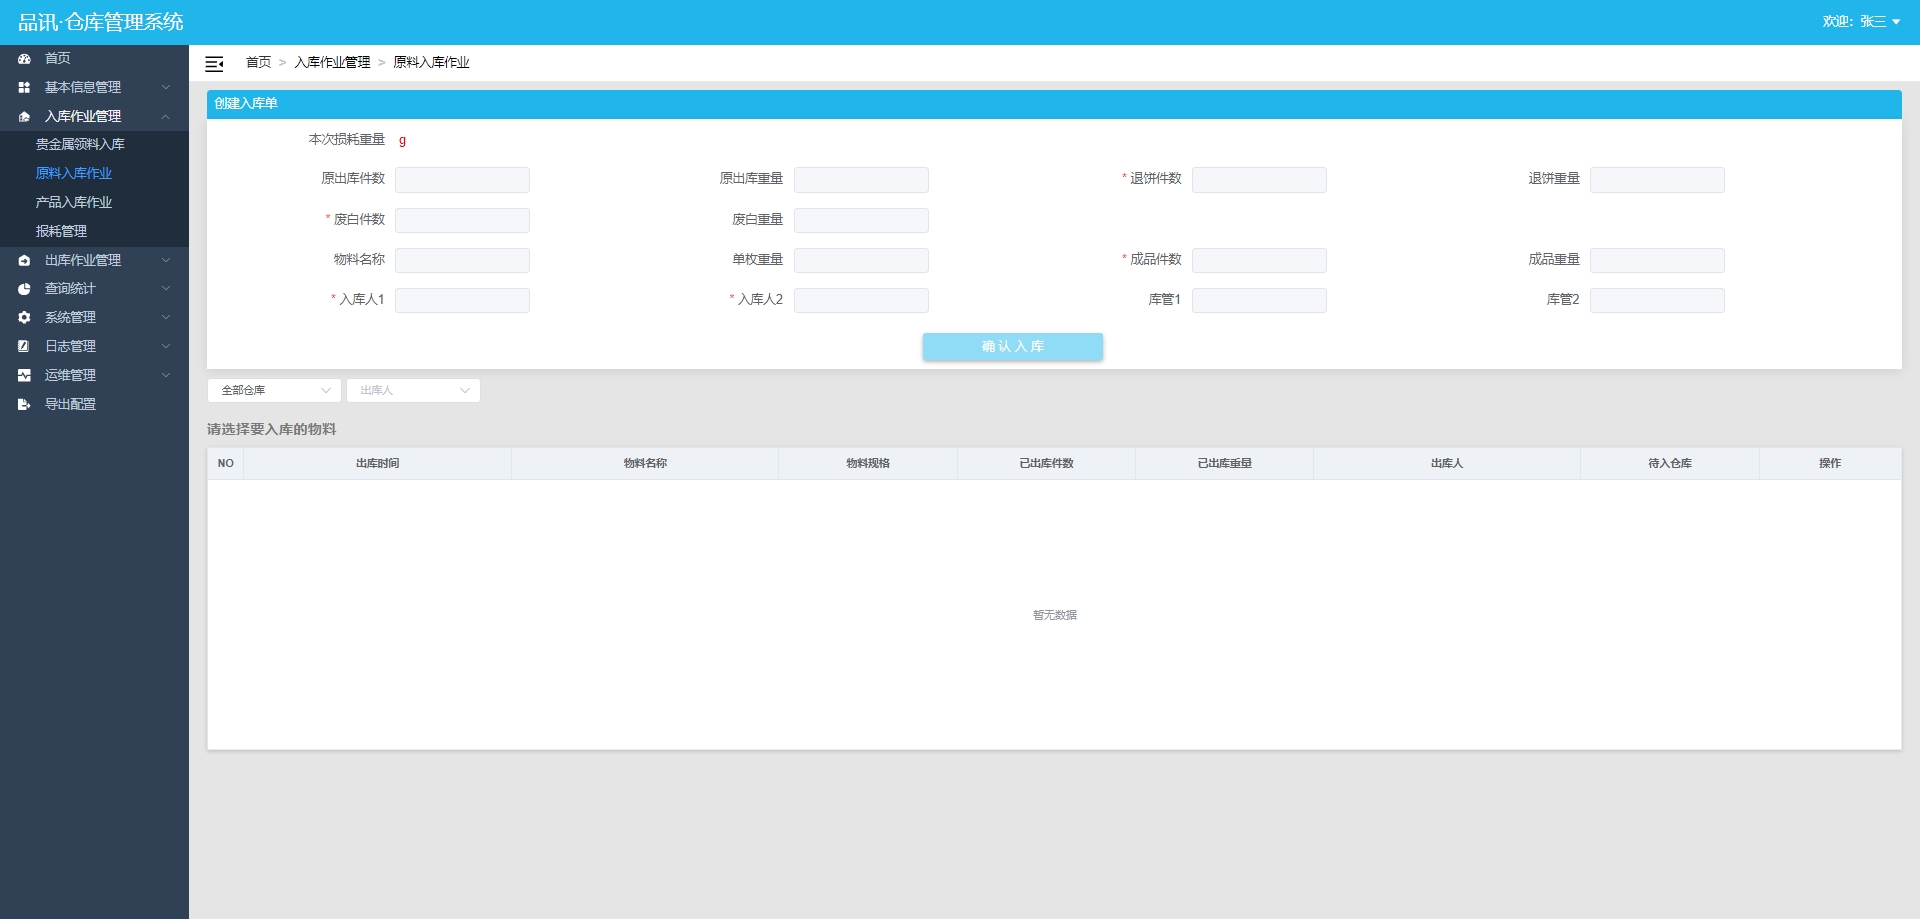The height and width of the screenshot is (919, 1920).
Task: Click the 请选择要入库的物料 heading
Action: coord(271,430)
